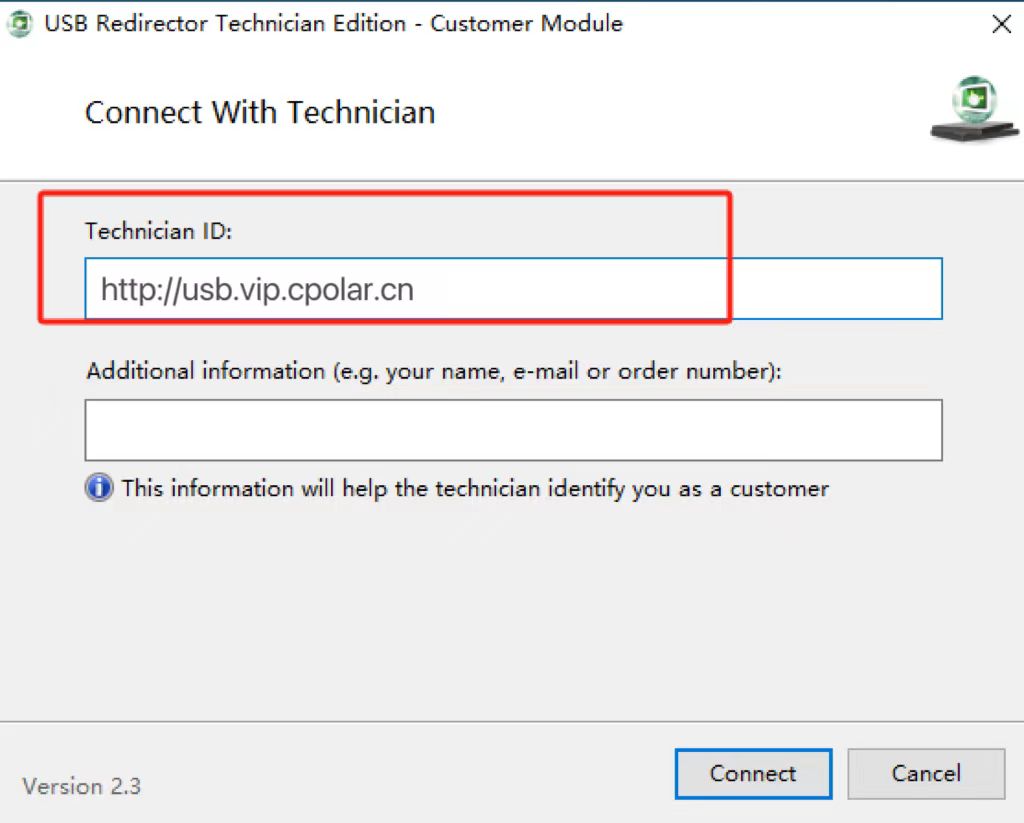1024x823 pixels.
Task: Click the blue information icon
Action: (99, 488)
